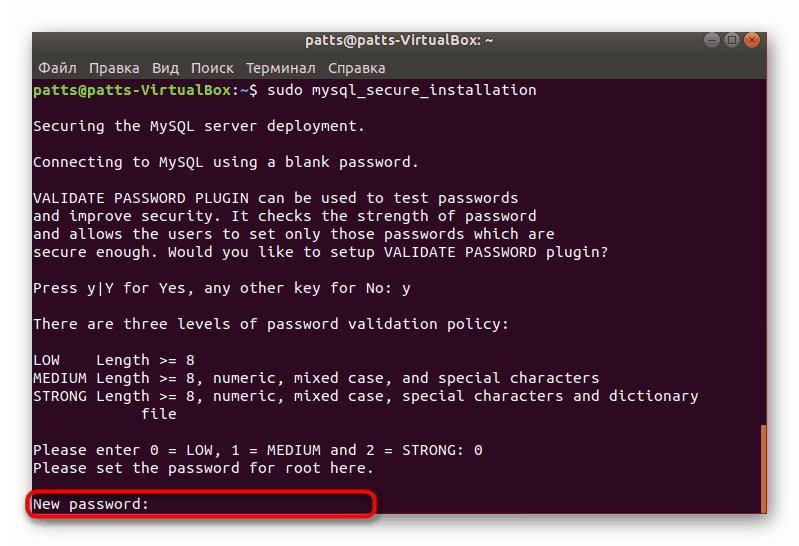799x546 pixels.
Task: Click the MEDIUM password policy line
Action: click(316, 379)
